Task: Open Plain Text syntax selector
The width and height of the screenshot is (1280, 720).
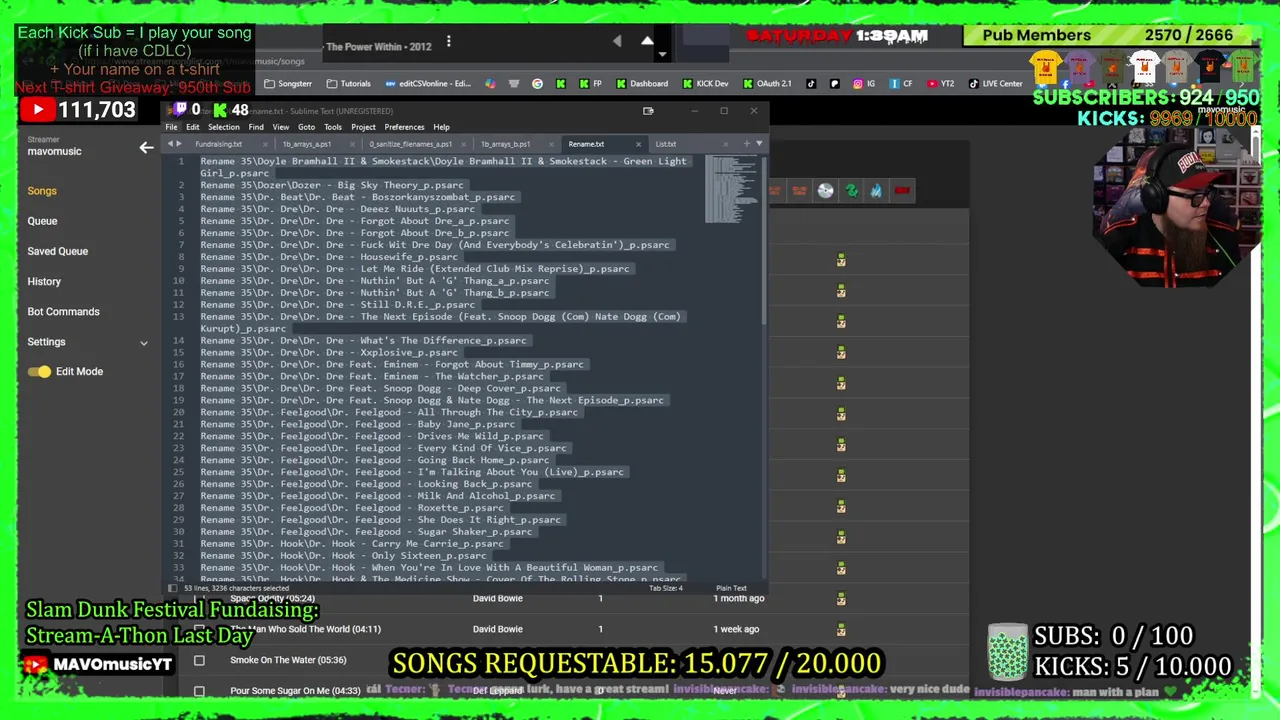Action: point(731,588)
